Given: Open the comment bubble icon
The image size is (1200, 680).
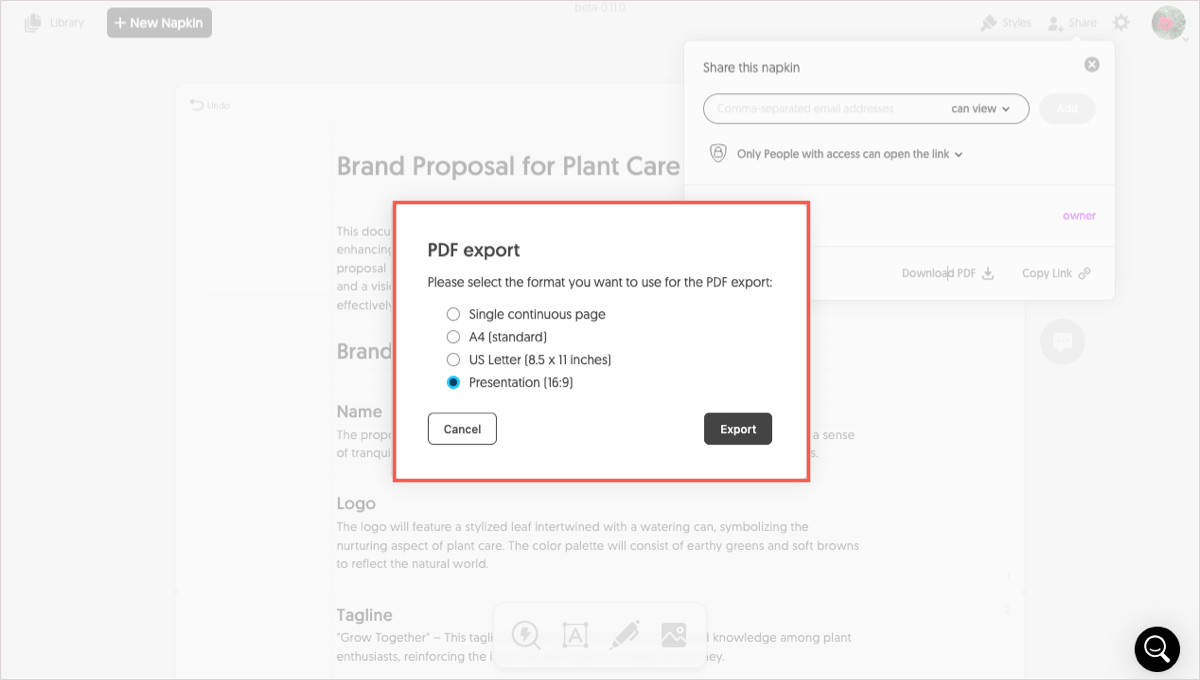Looking at the screenshot, I should coord(1062,342).
